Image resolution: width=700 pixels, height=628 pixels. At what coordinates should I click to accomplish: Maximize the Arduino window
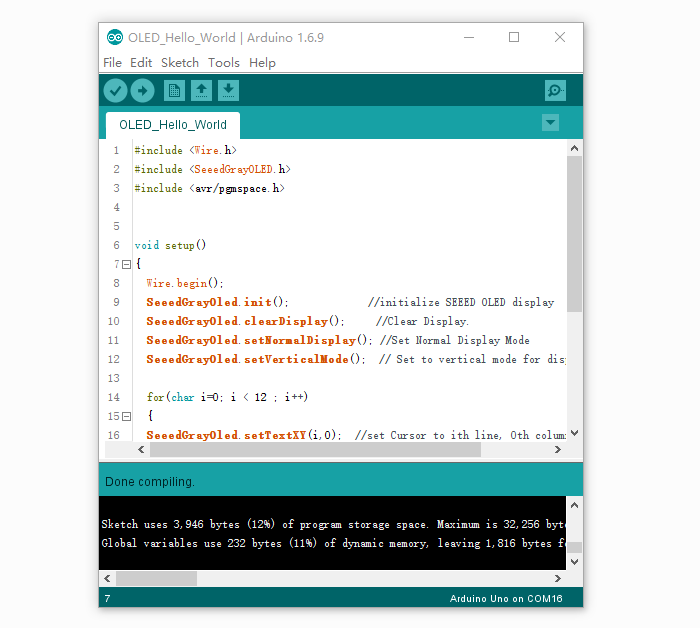tap(514, 37)
